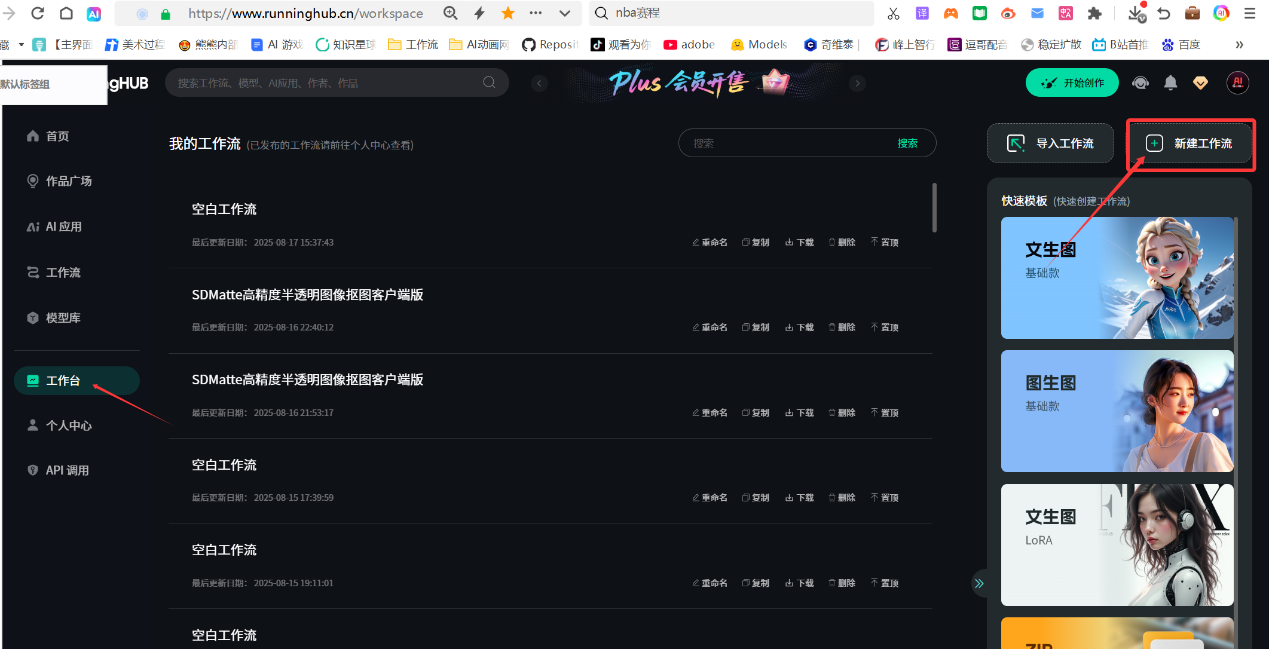Select the 图生图 基础款 template thumbnail

point(1117,411)
